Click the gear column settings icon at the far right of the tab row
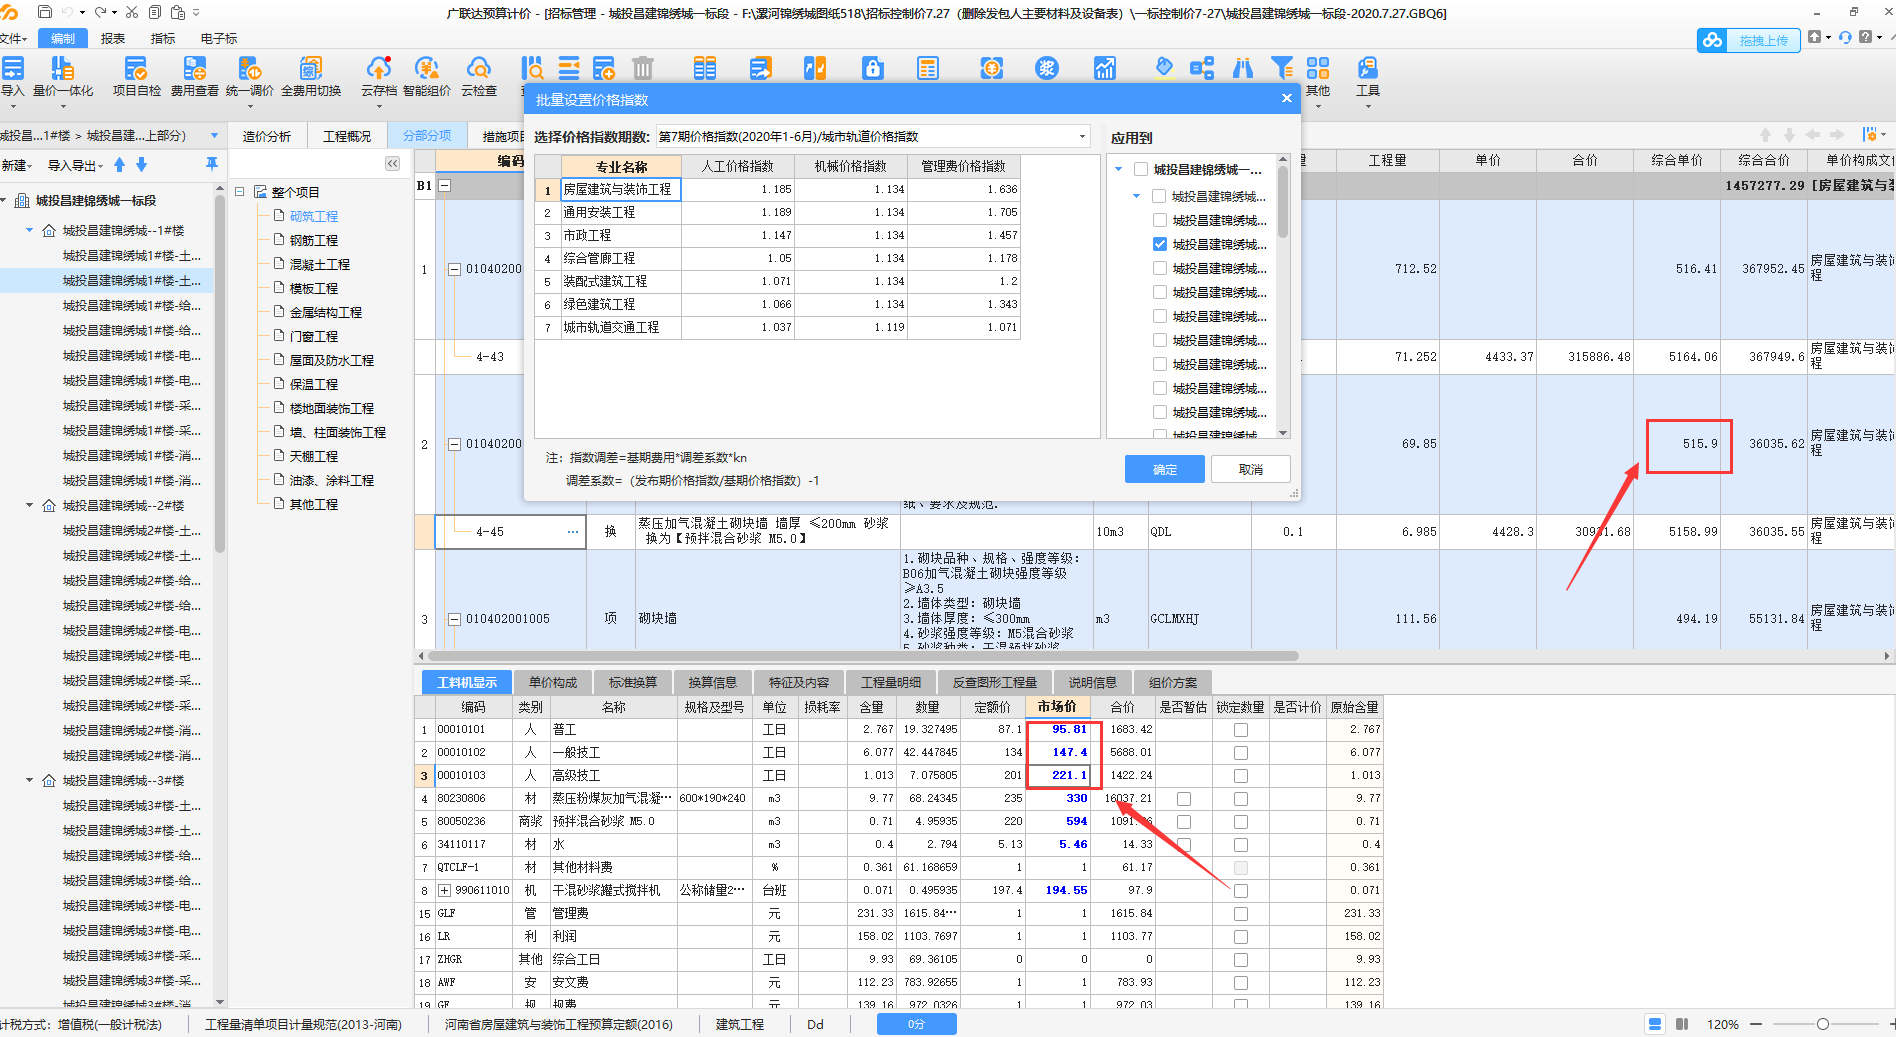This screenshot has width=1896, height=1037. (x=1870, y=135)
